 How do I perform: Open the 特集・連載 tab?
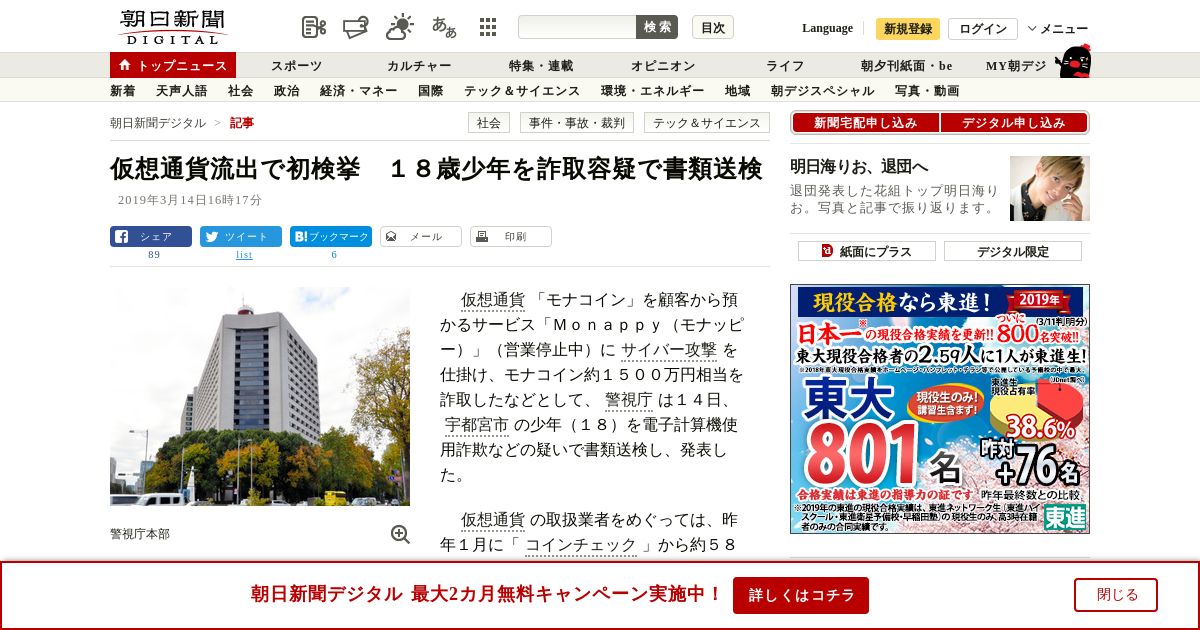541,66
